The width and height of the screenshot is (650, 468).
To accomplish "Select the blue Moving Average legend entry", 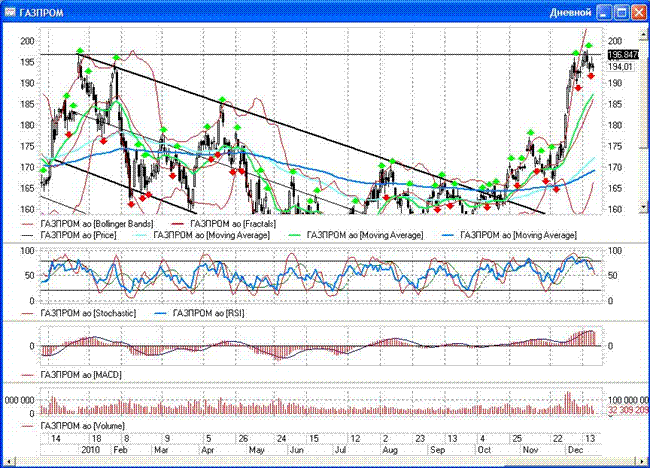I will [x=509, y=235].
